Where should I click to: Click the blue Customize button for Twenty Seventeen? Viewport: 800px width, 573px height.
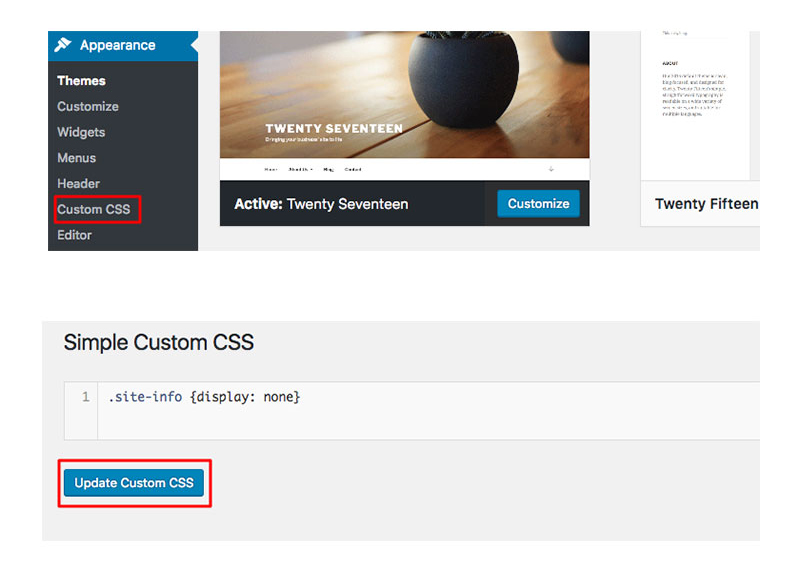point(538,204)
